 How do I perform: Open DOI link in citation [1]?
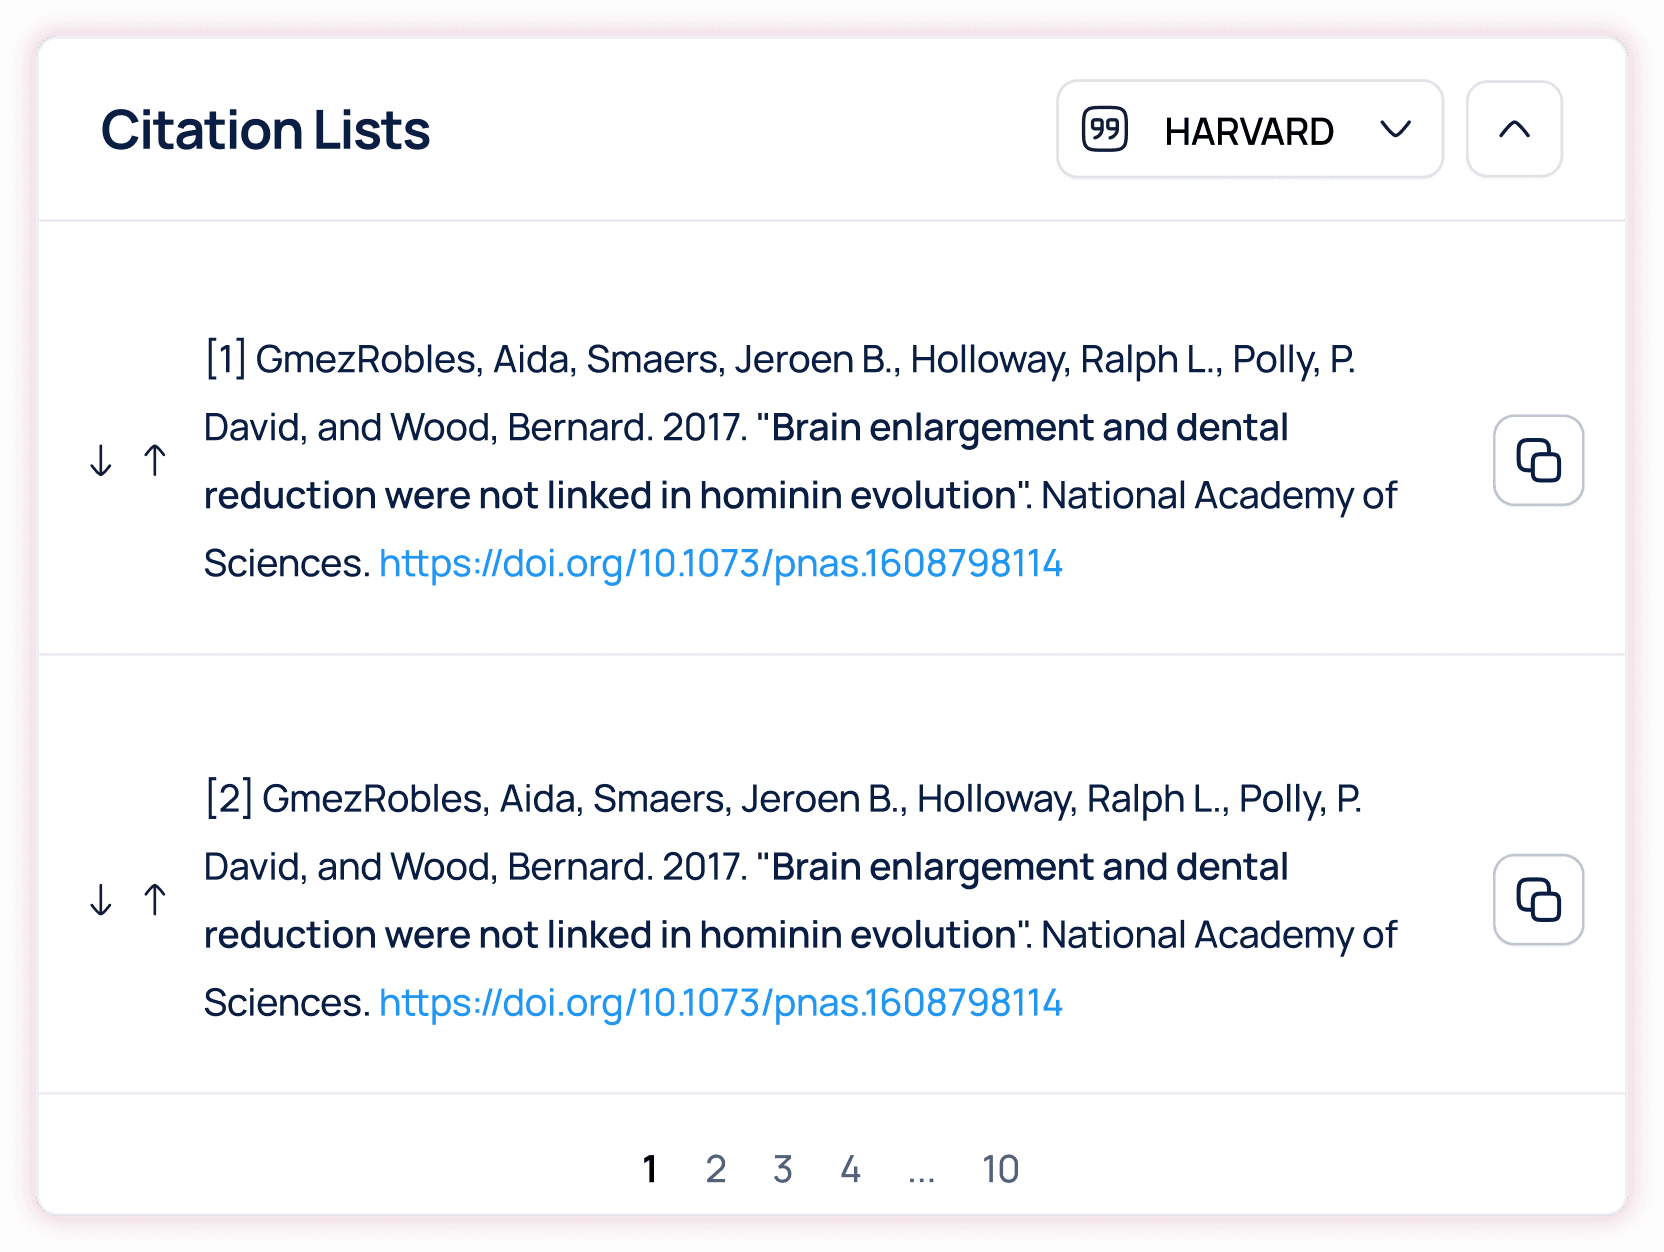720,564
